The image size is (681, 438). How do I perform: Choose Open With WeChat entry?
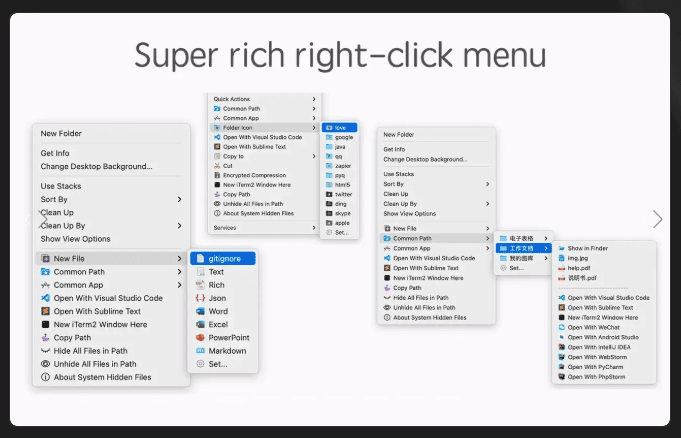(604, 327)
